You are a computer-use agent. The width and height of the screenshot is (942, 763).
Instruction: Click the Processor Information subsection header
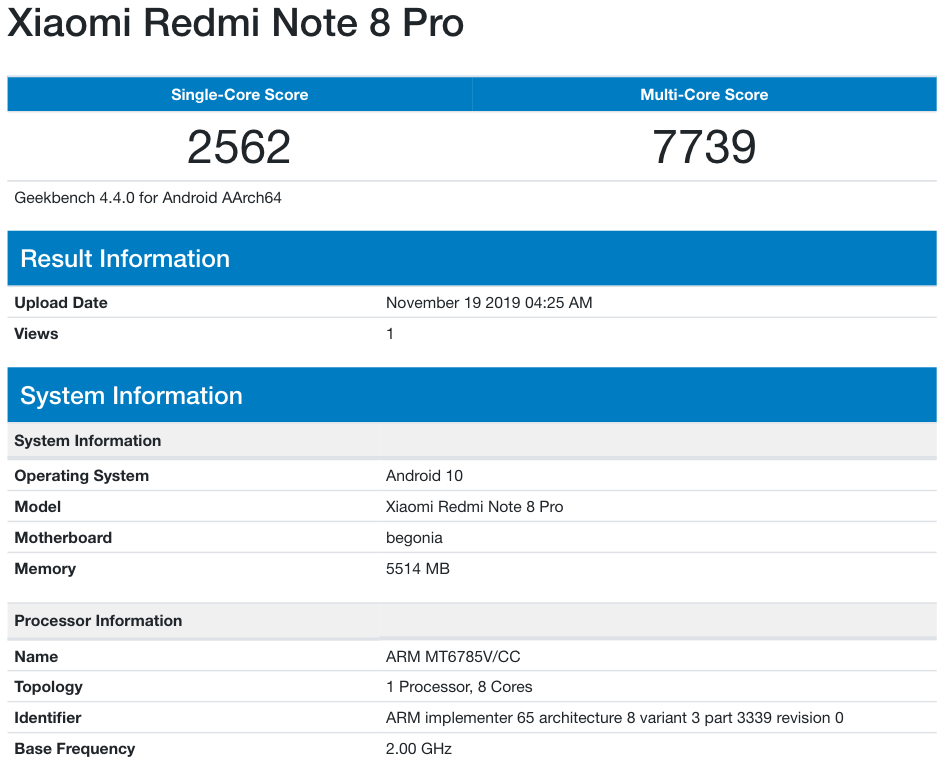pos(98,620)
